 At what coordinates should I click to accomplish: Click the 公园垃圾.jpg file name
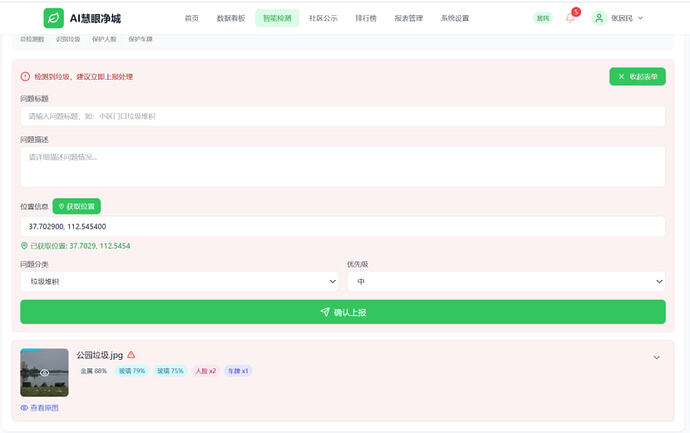tap(99, 355)
